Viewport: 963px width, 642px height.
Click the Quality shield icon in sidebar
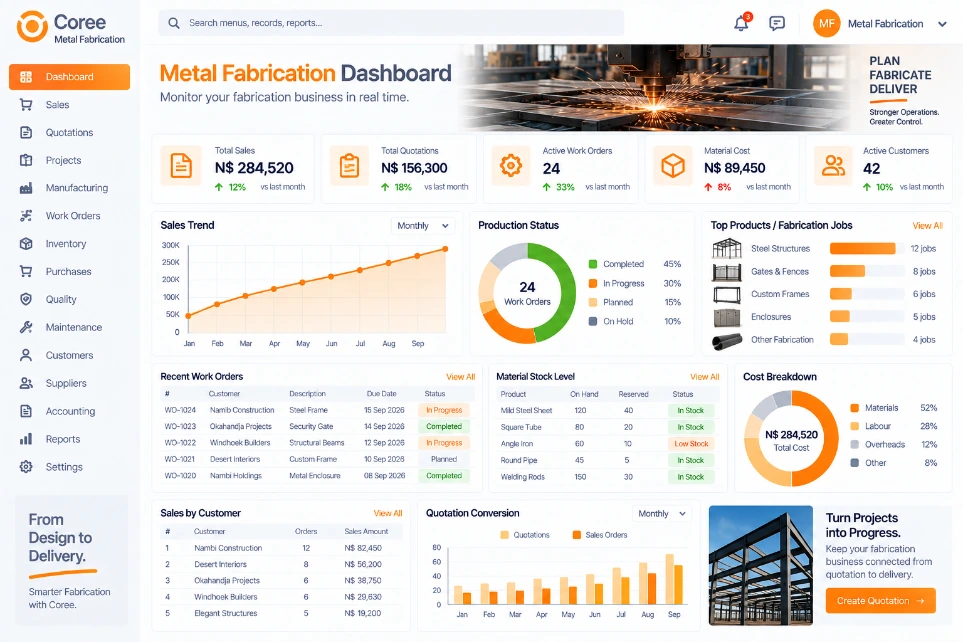point(26,299)
